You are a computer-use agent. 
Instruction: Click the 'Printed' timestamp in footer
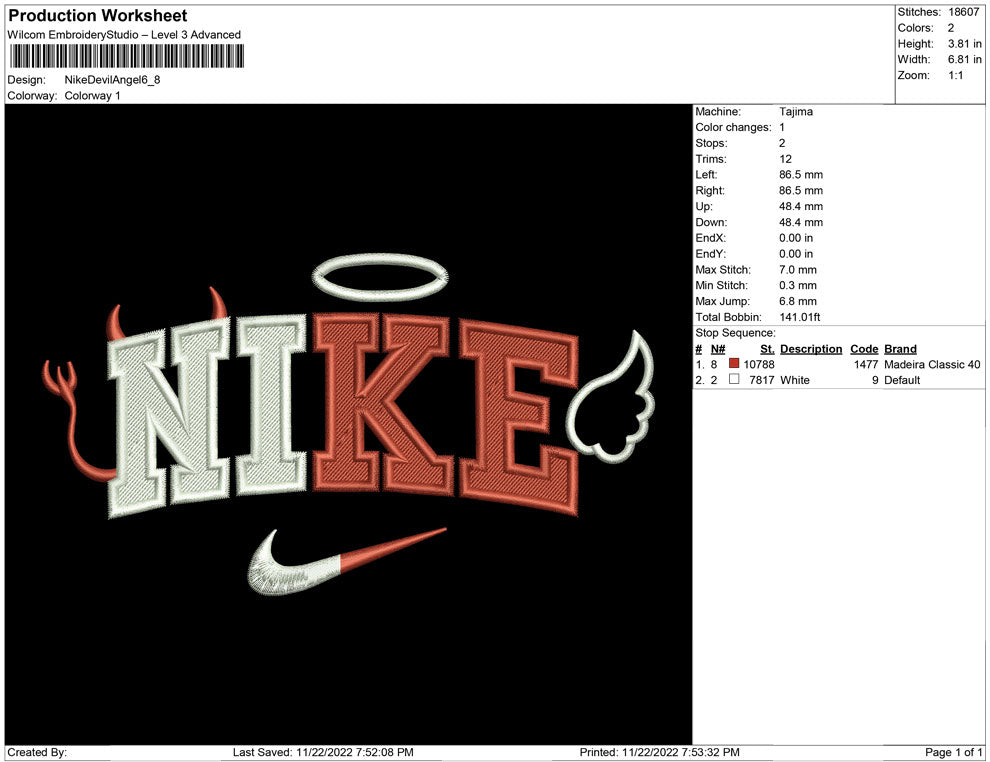pyautogui.click(x=659, y=752)
